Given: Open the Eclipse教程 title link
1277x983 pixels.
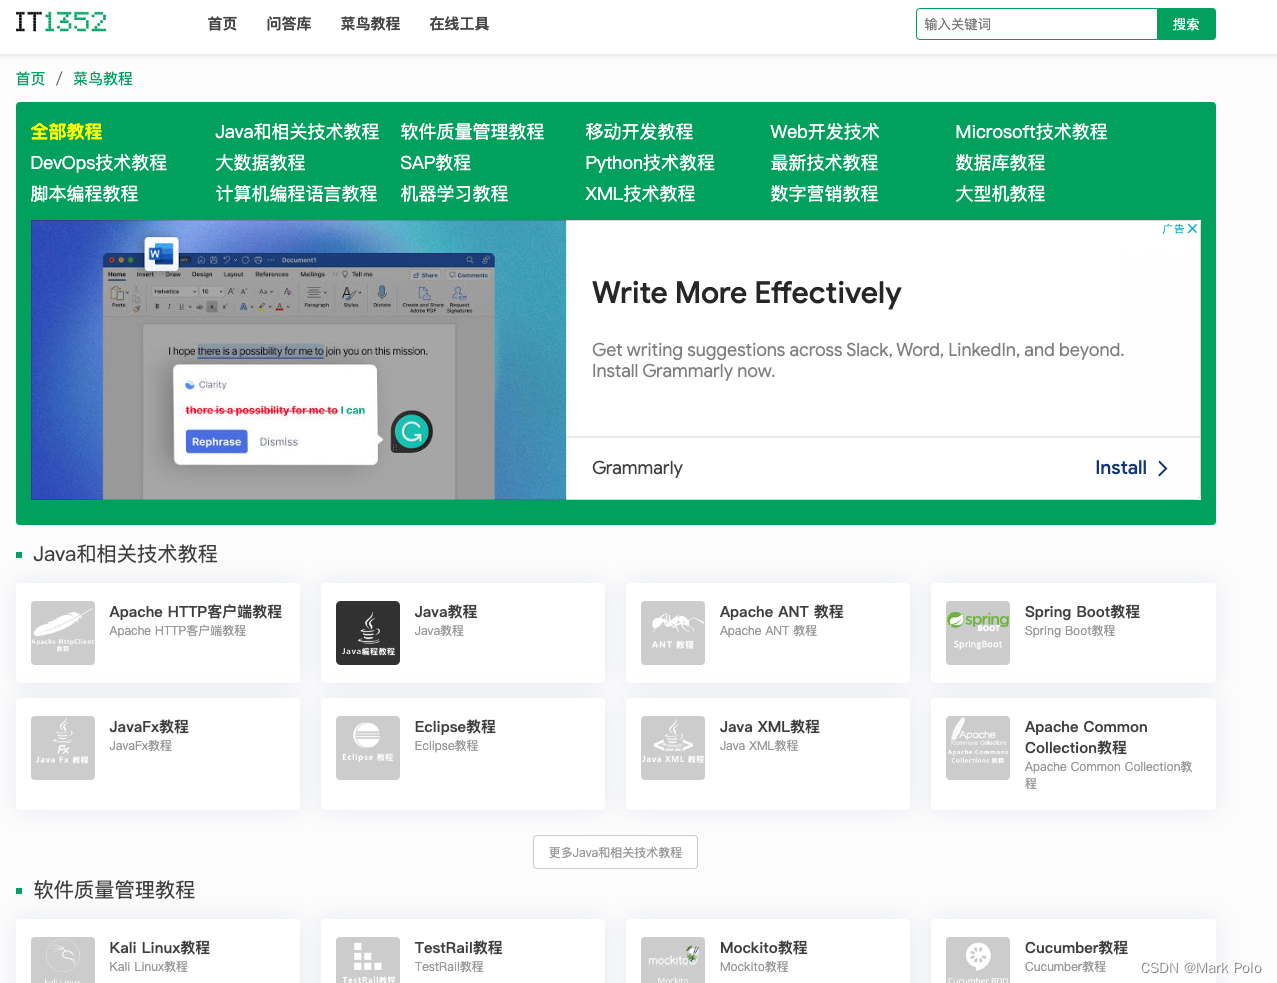Looking at the screenshot, I should (x=455, y=727).
